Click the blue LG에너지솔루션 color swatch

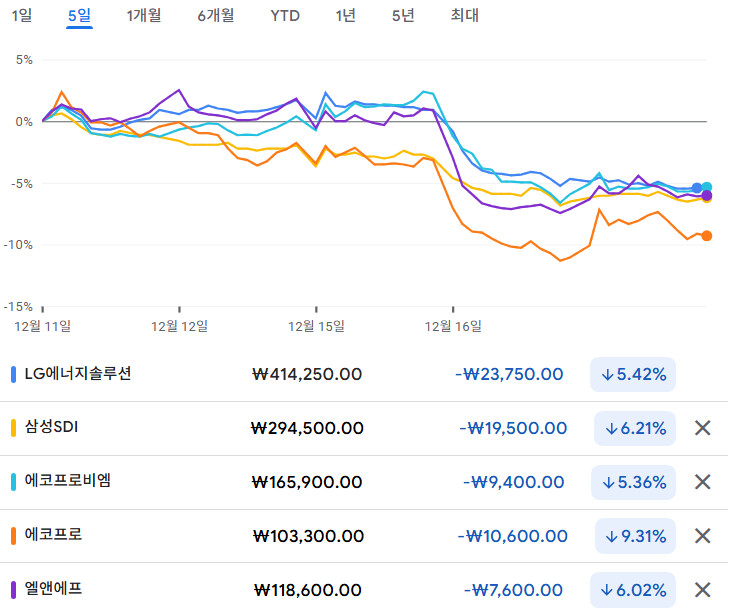click(x=12, y=375)
